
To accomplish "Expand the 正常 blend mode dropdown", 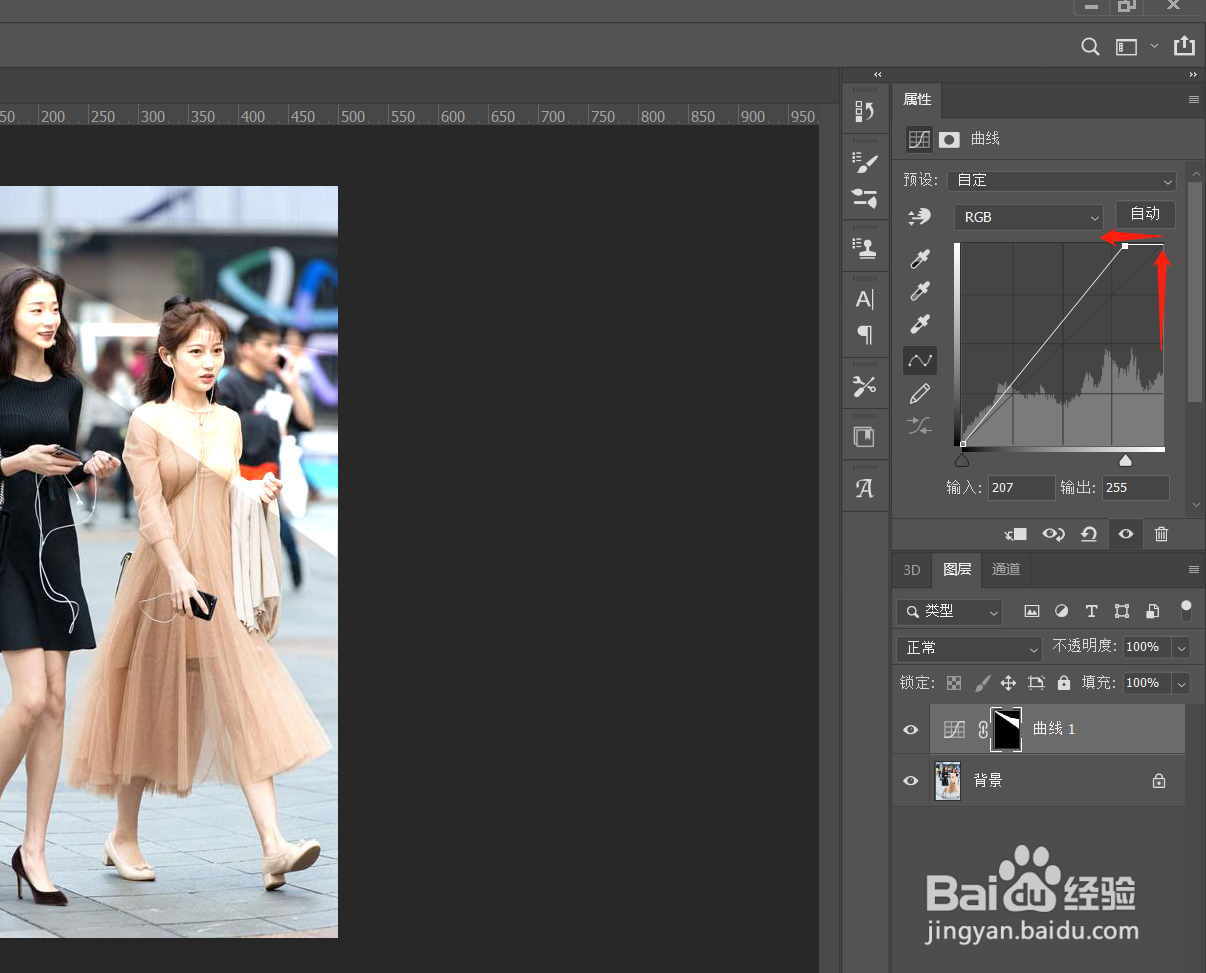I will coord(968,648).
